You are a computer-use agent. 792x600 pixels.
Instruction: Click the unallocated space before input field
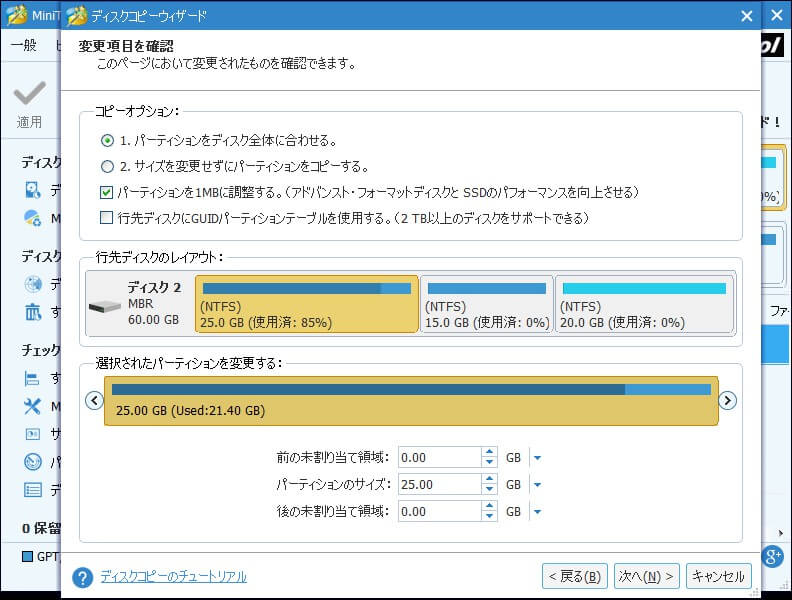(439, 458)
